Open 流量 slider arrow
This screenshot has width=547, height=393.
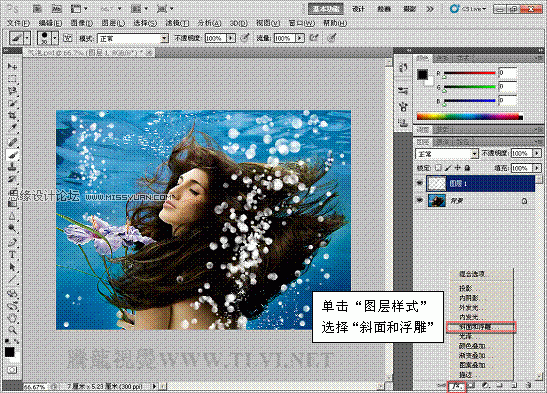(x=300, y=38)
